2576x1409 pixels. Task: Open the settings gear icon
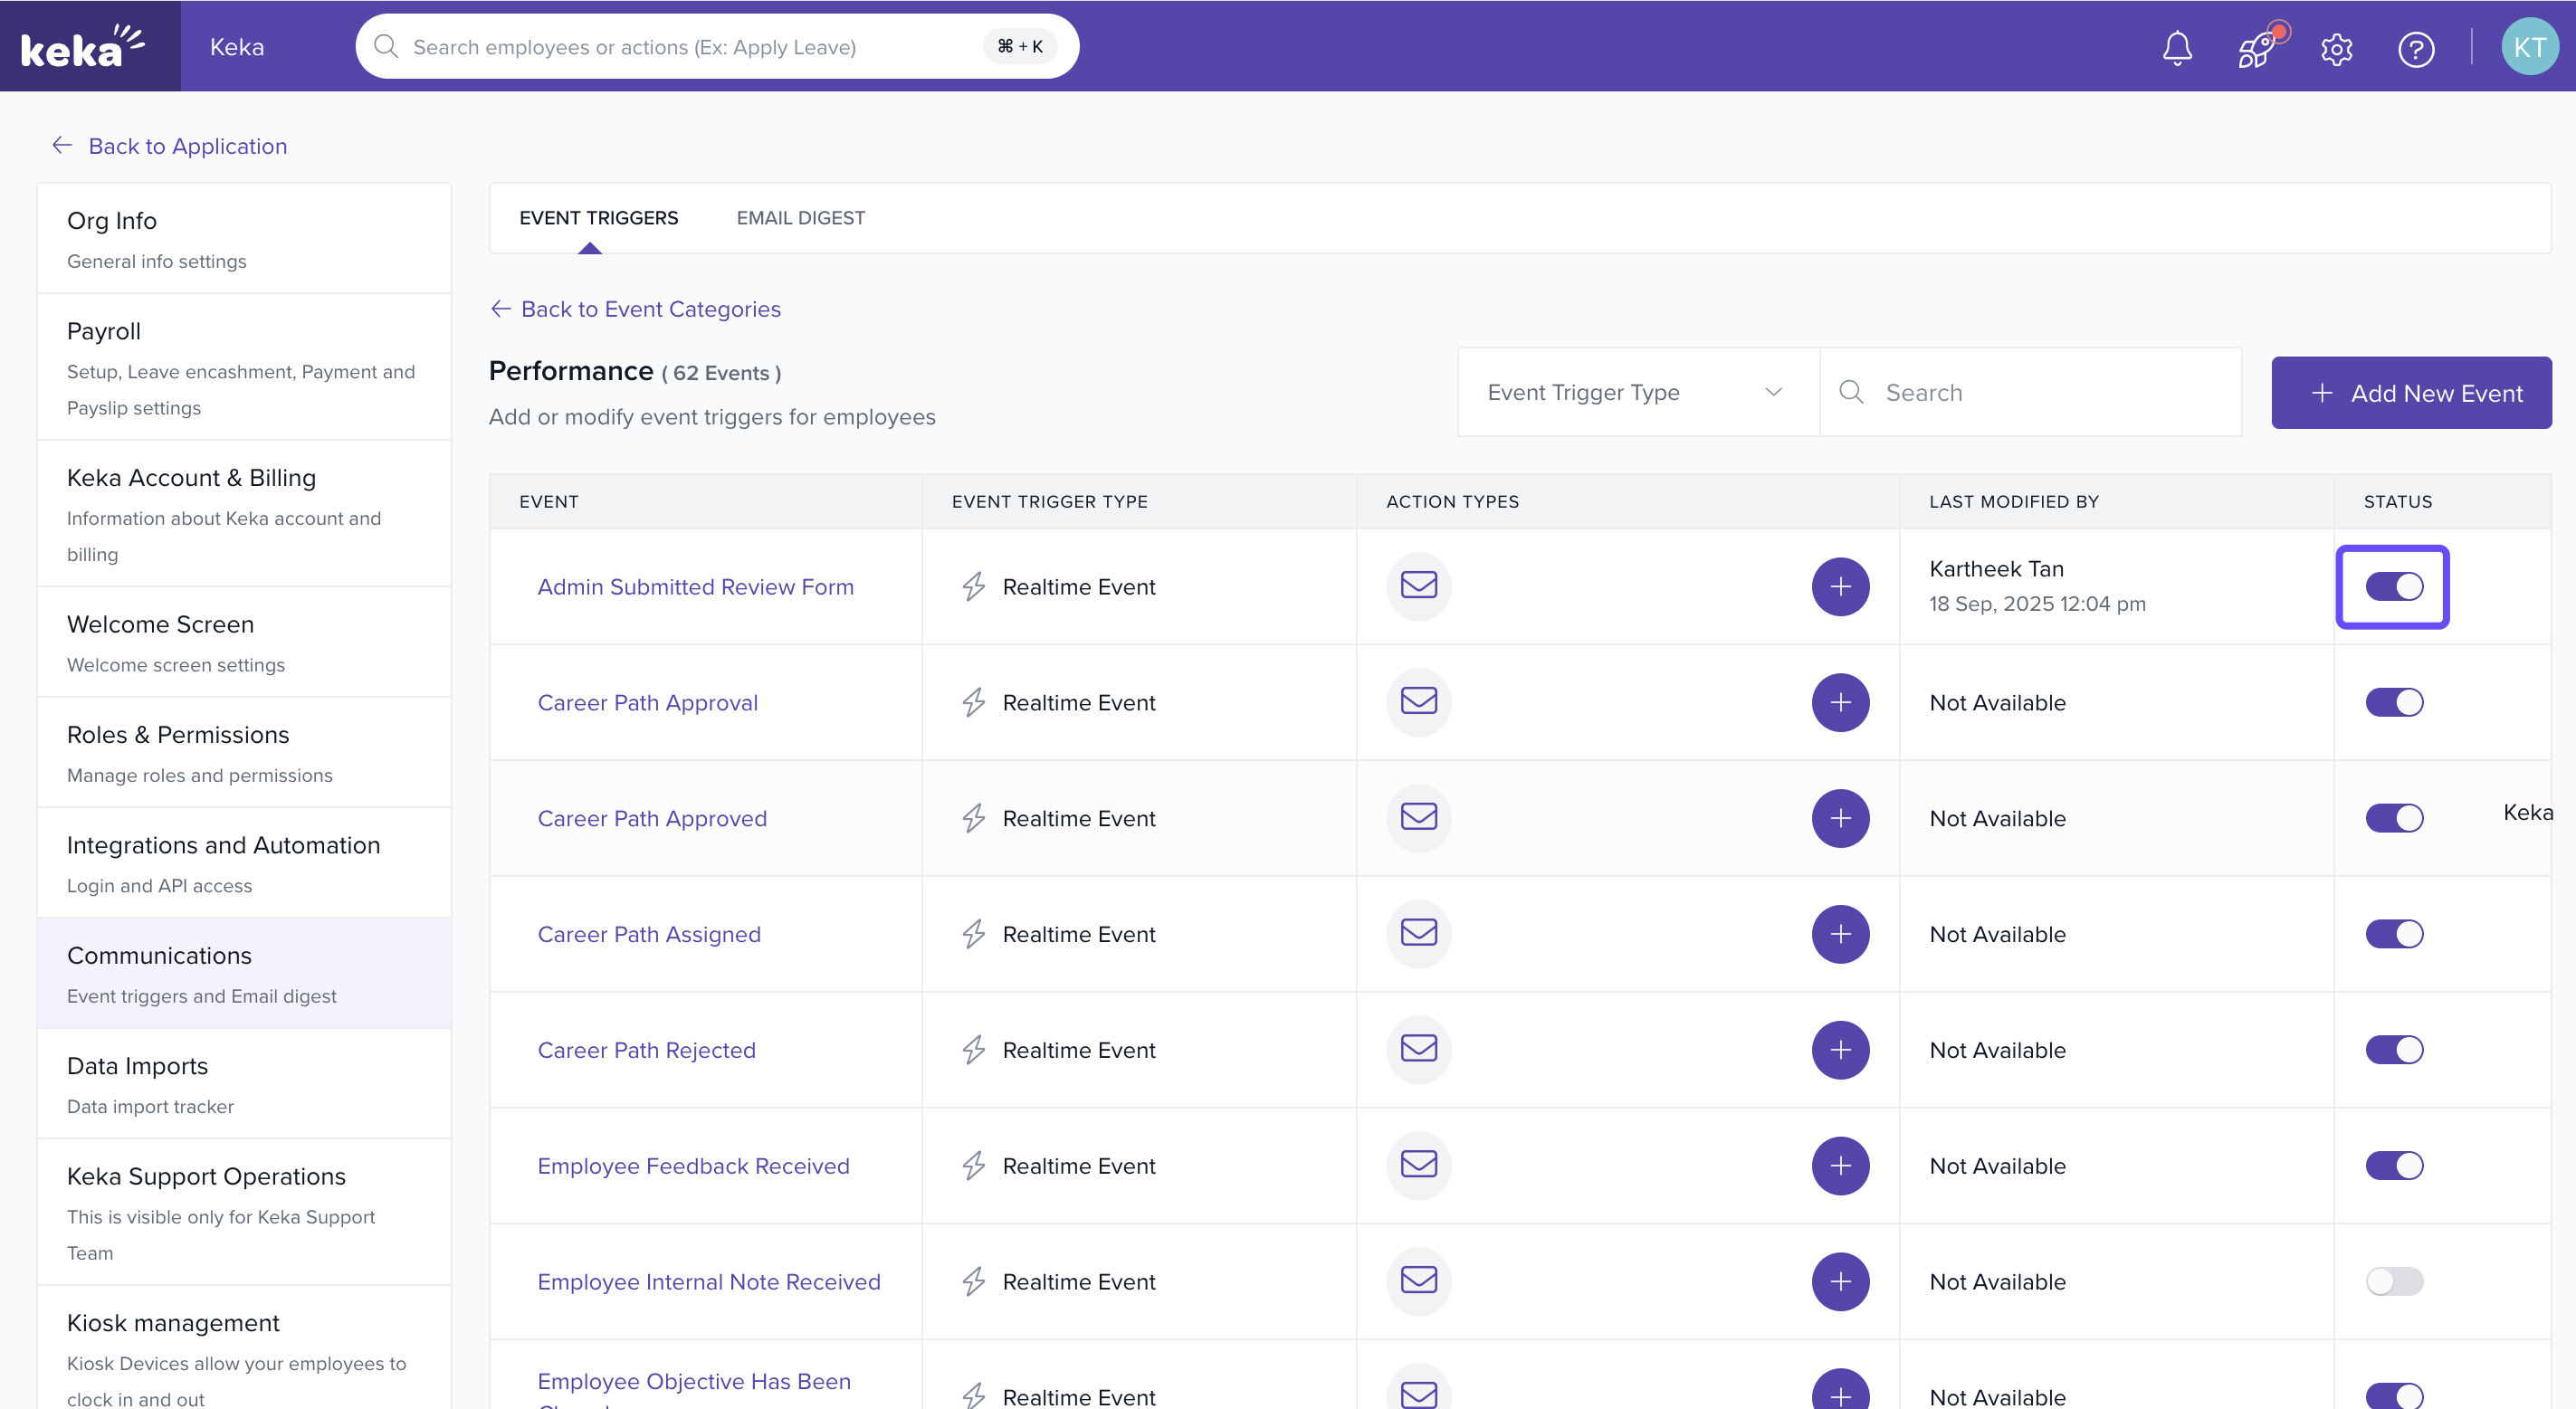2336,48
